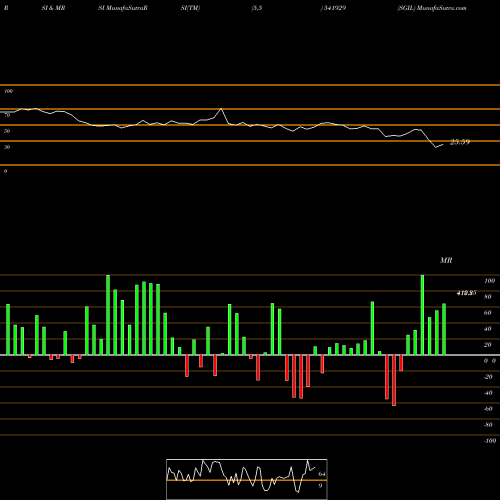500x500 pixels.
Task: Click the '(5,5' parameter text in the header
Action: pos(256,8)
